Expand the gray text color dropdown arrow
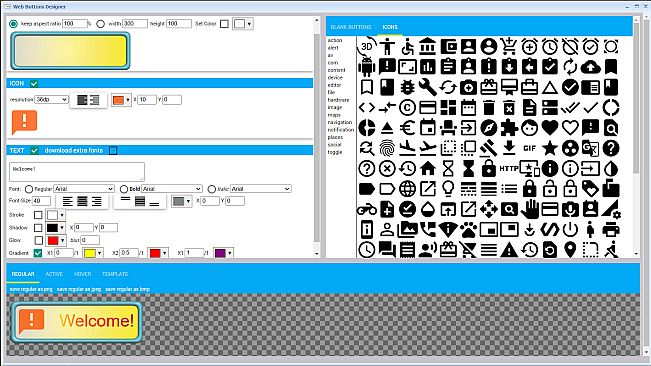Screen dimensions: 651x366 point(188,202)
